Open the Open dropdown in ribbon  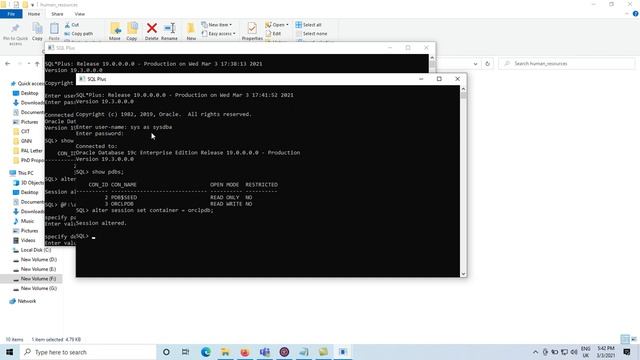pyautogui.click(x=277, y=24)
